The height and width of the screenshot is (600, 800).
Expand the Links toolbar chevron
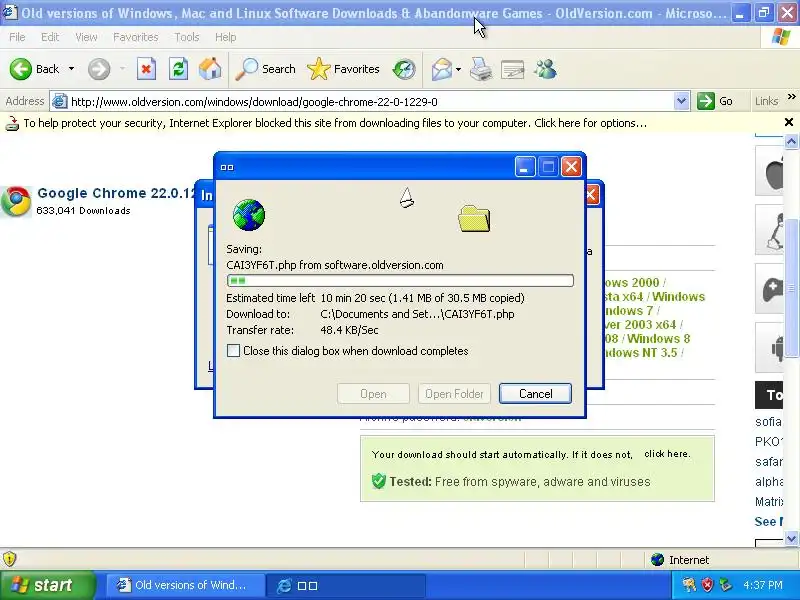point(791,96)
